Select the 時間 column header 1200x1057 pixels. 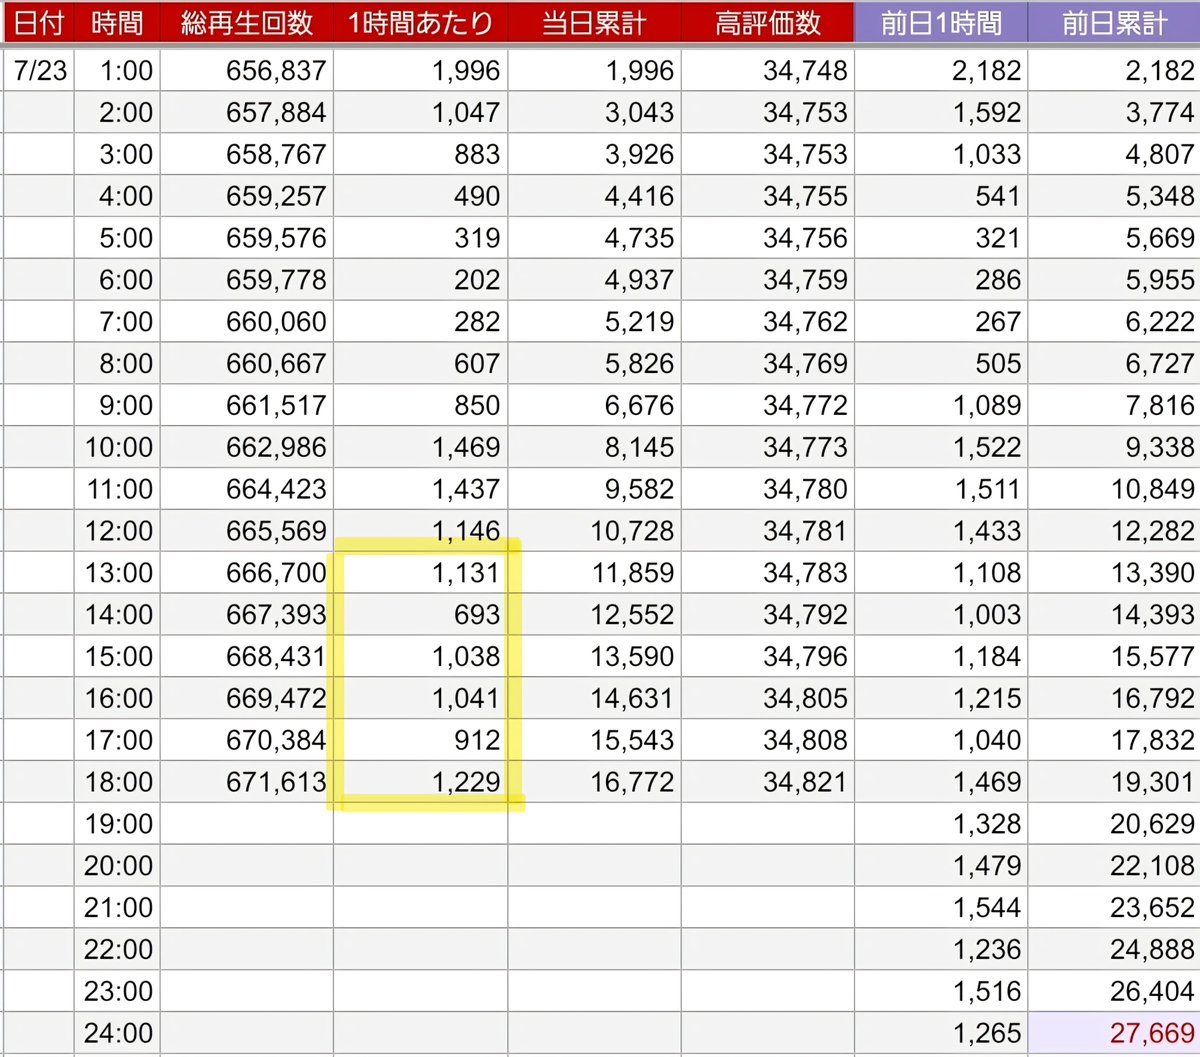point(117,22)
